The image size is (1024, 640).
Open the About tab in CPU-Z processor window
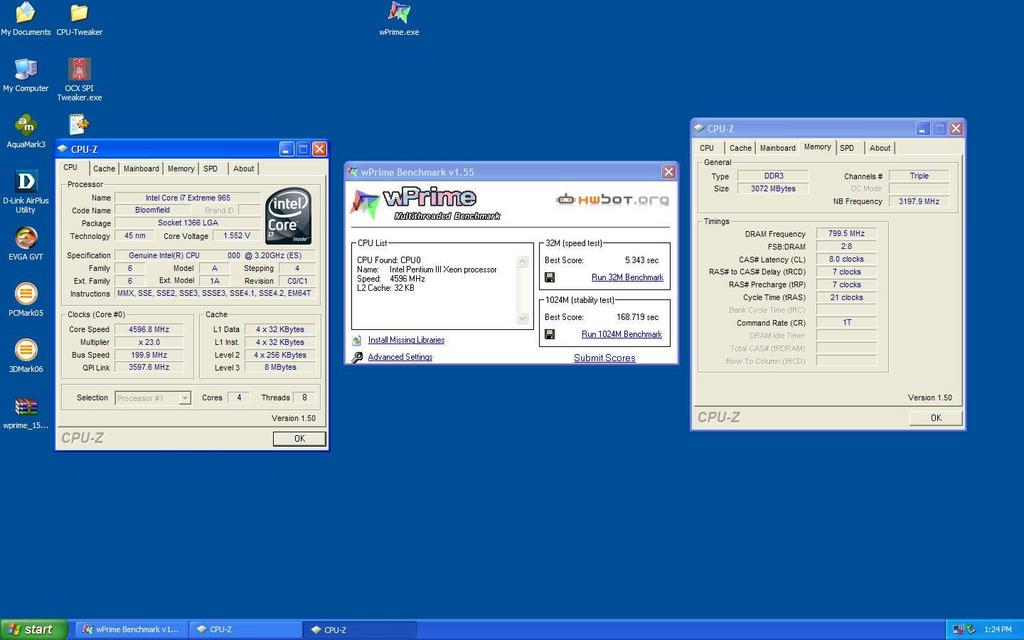[x=244, y=168]
